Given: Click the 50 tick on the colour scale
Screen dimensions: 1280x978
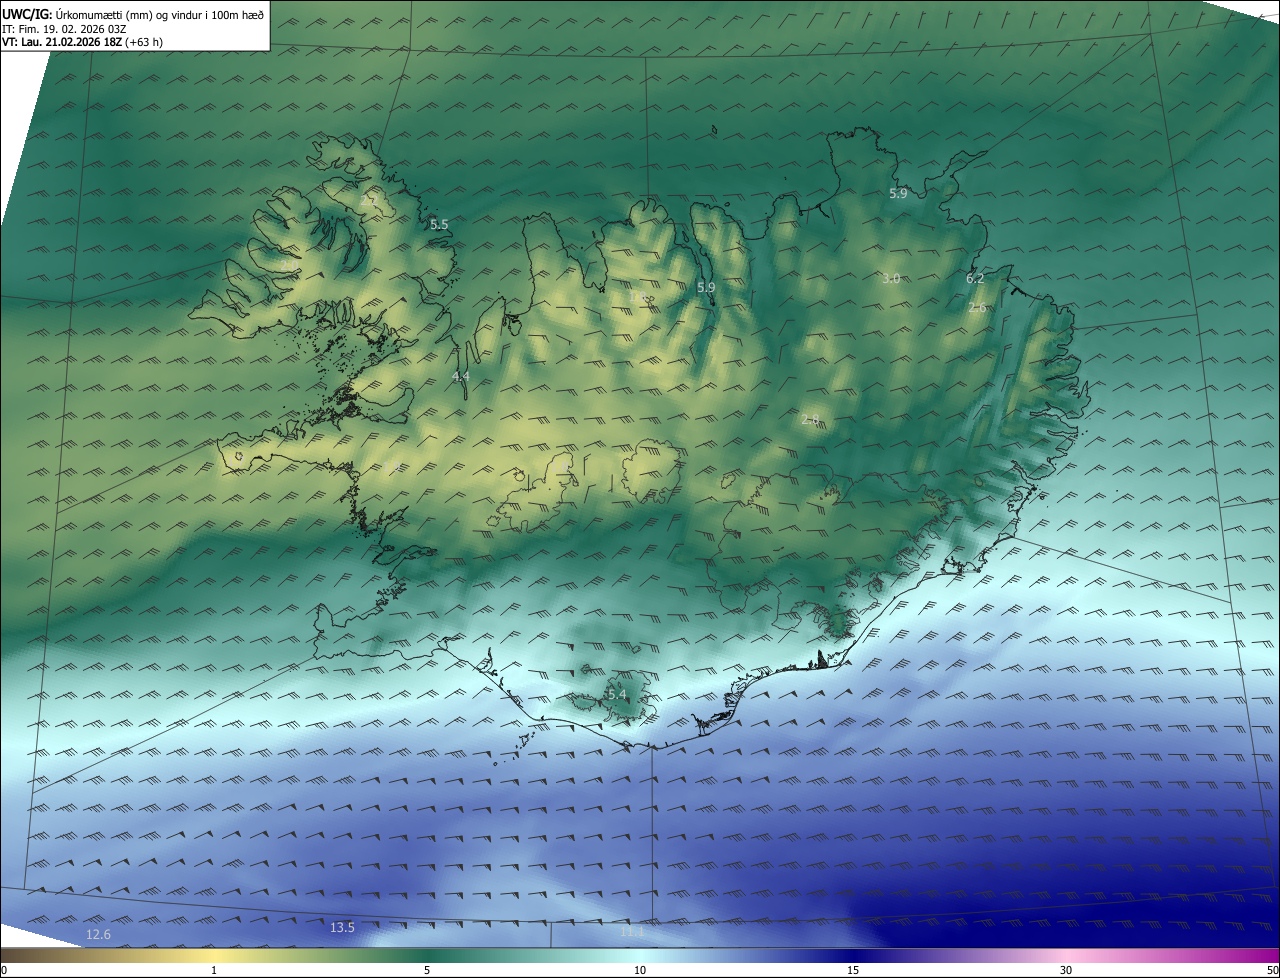Looking at the screenshot, I should point(1272,970).
